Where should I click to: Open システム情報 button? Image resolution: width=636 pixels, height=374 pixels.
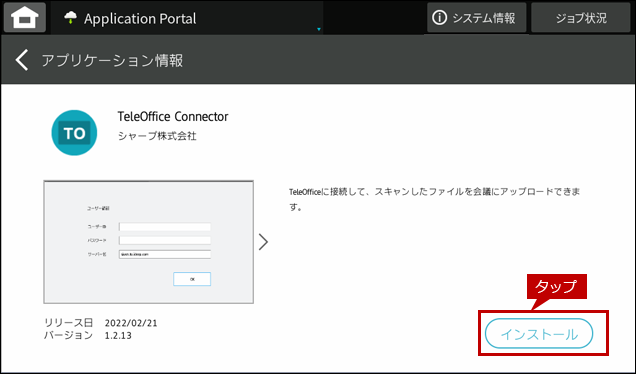pyautogui.click(x=477, y=18)
